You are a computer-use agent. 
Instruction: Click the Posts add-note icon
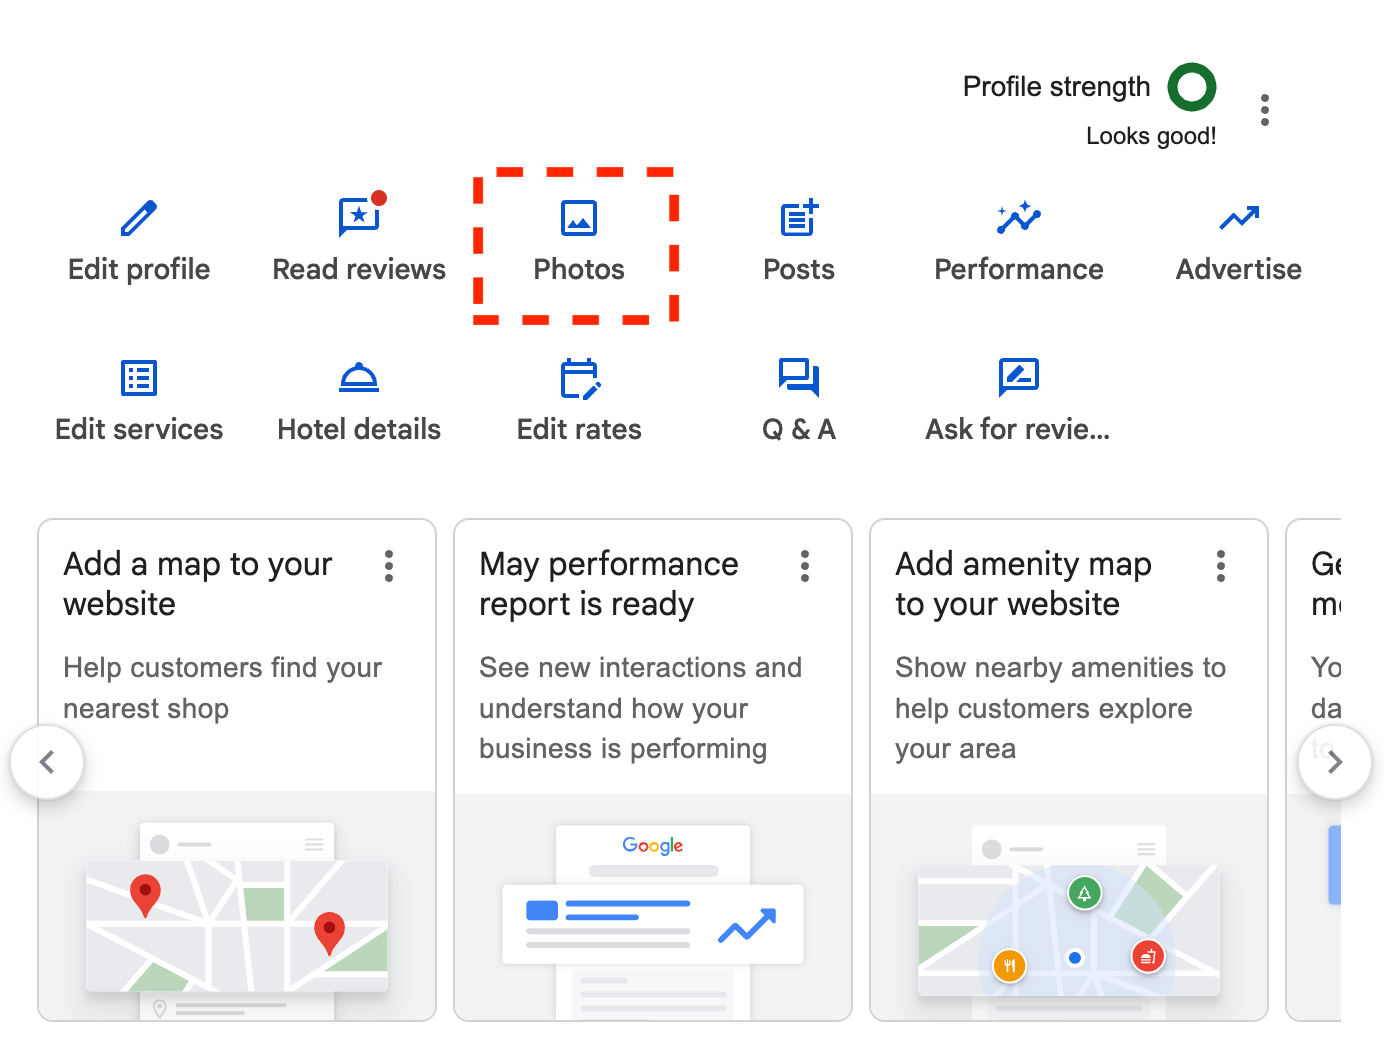(799, 217)
